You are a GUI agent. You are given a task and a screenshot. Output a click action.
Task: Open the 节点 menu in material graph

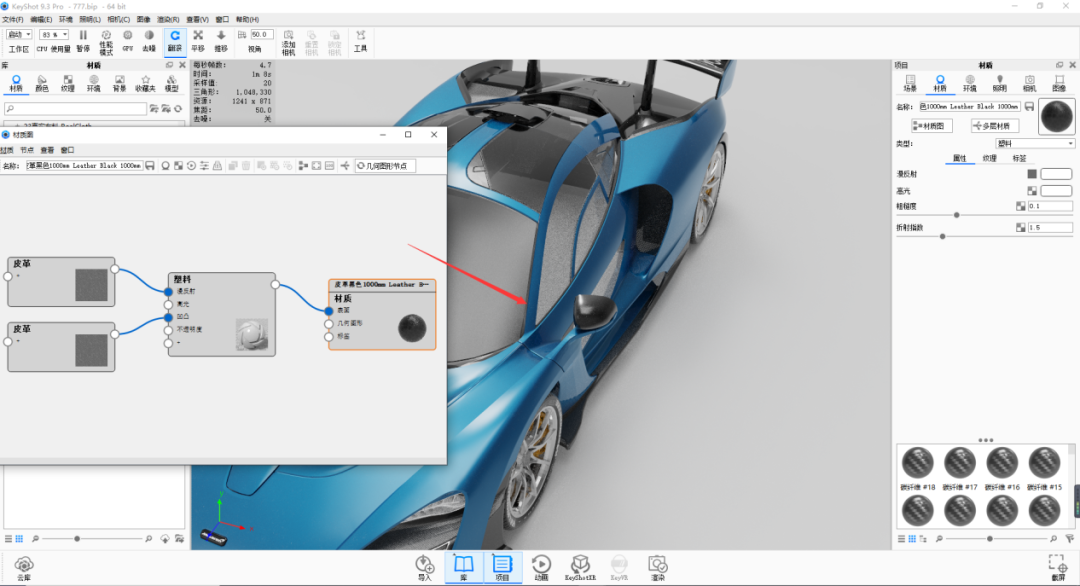pos(27,149)
